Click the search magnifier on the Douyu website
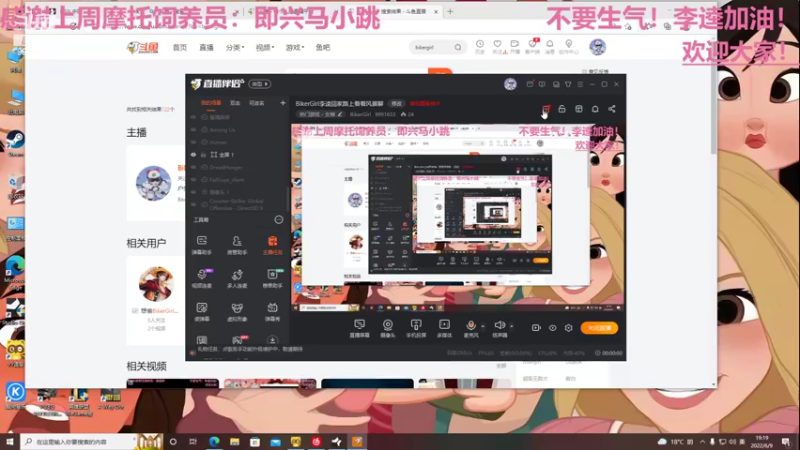This screenshot has width=800, height=450. coord(458,47)
